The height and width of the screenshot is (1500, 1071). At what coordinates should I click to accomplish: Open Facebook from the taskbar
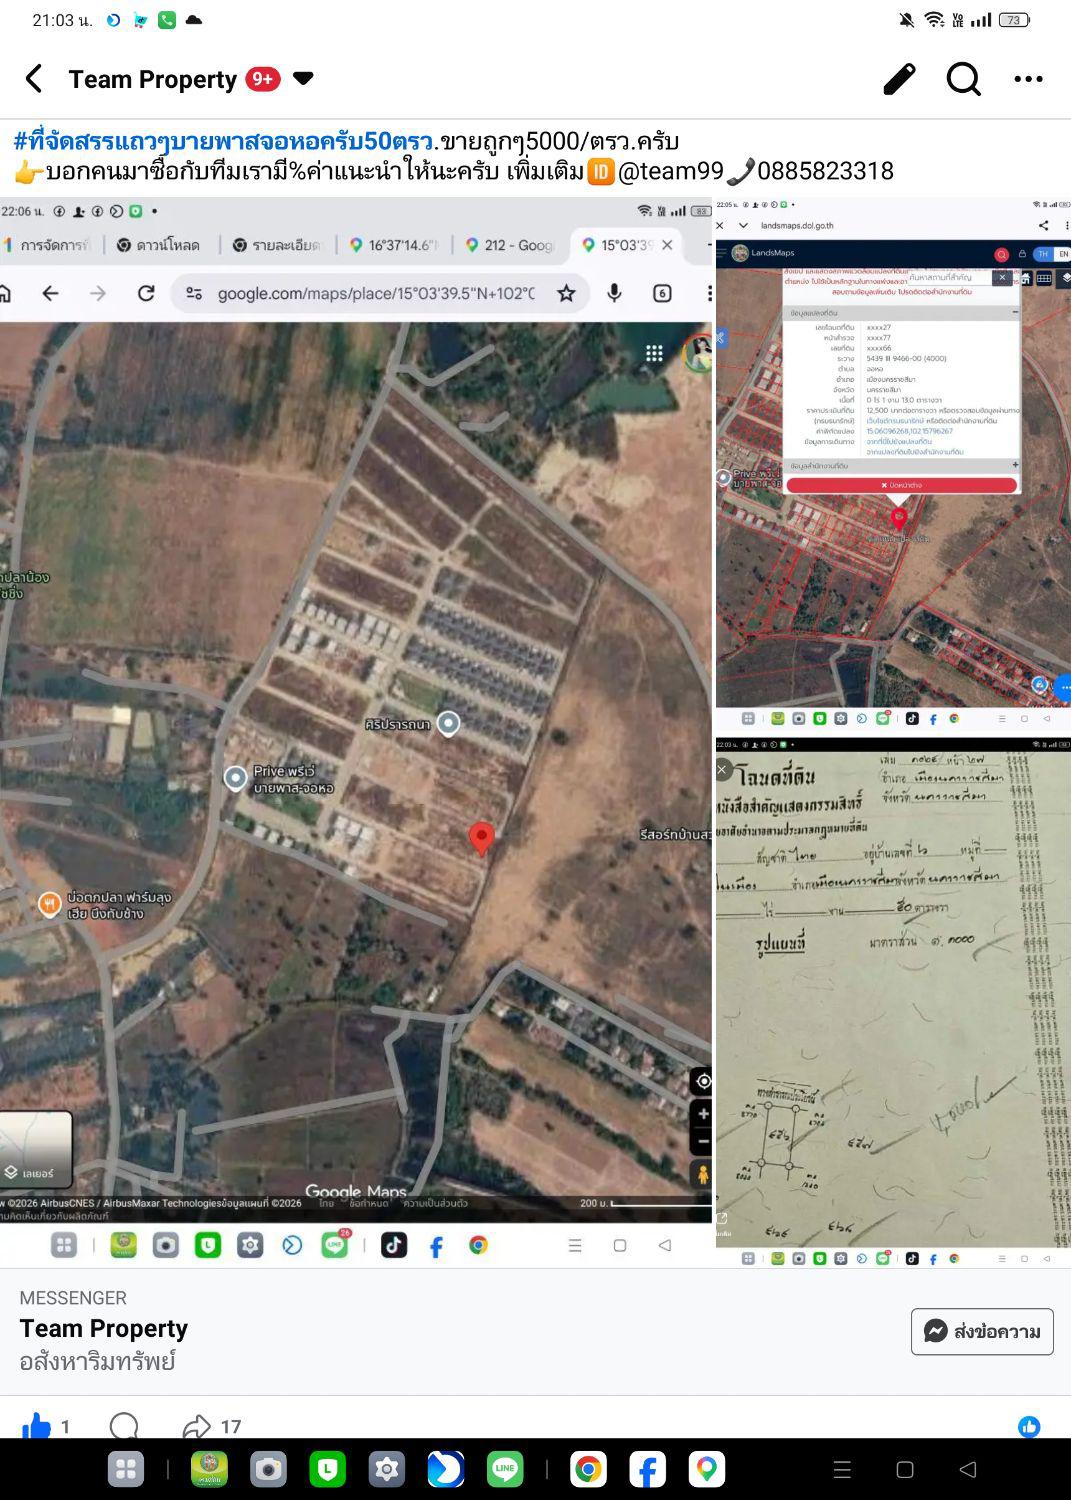tap(647, 1469)
